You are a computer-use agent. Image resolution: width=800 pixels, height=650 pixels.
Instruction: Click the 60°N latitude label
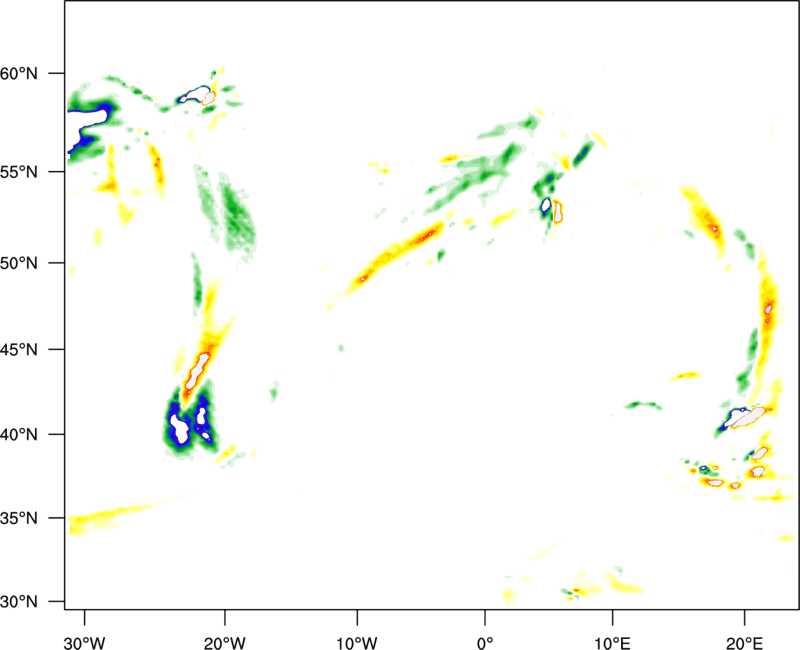tap(19, 74)
